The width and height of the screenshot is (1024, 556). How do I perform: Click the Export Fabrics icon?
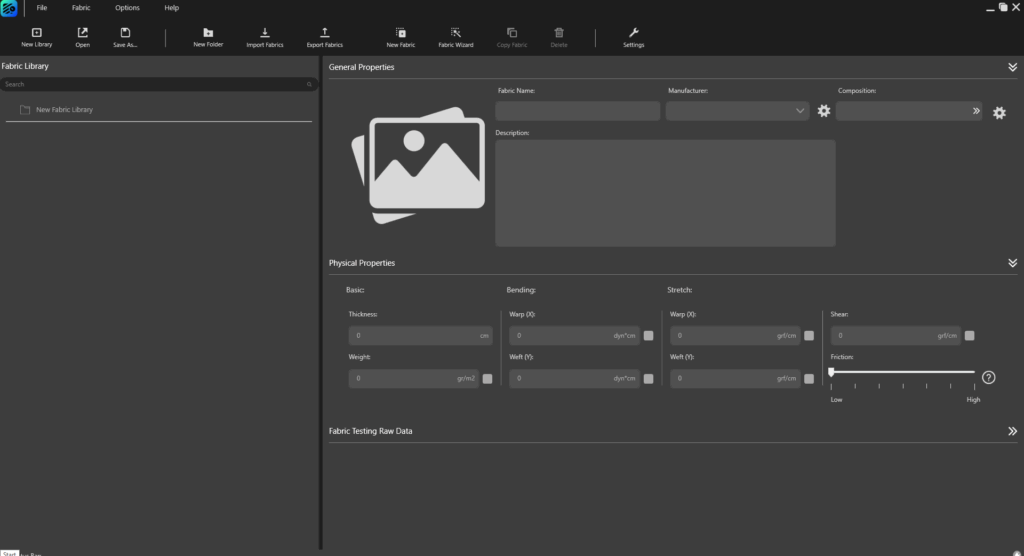point(324,33)
